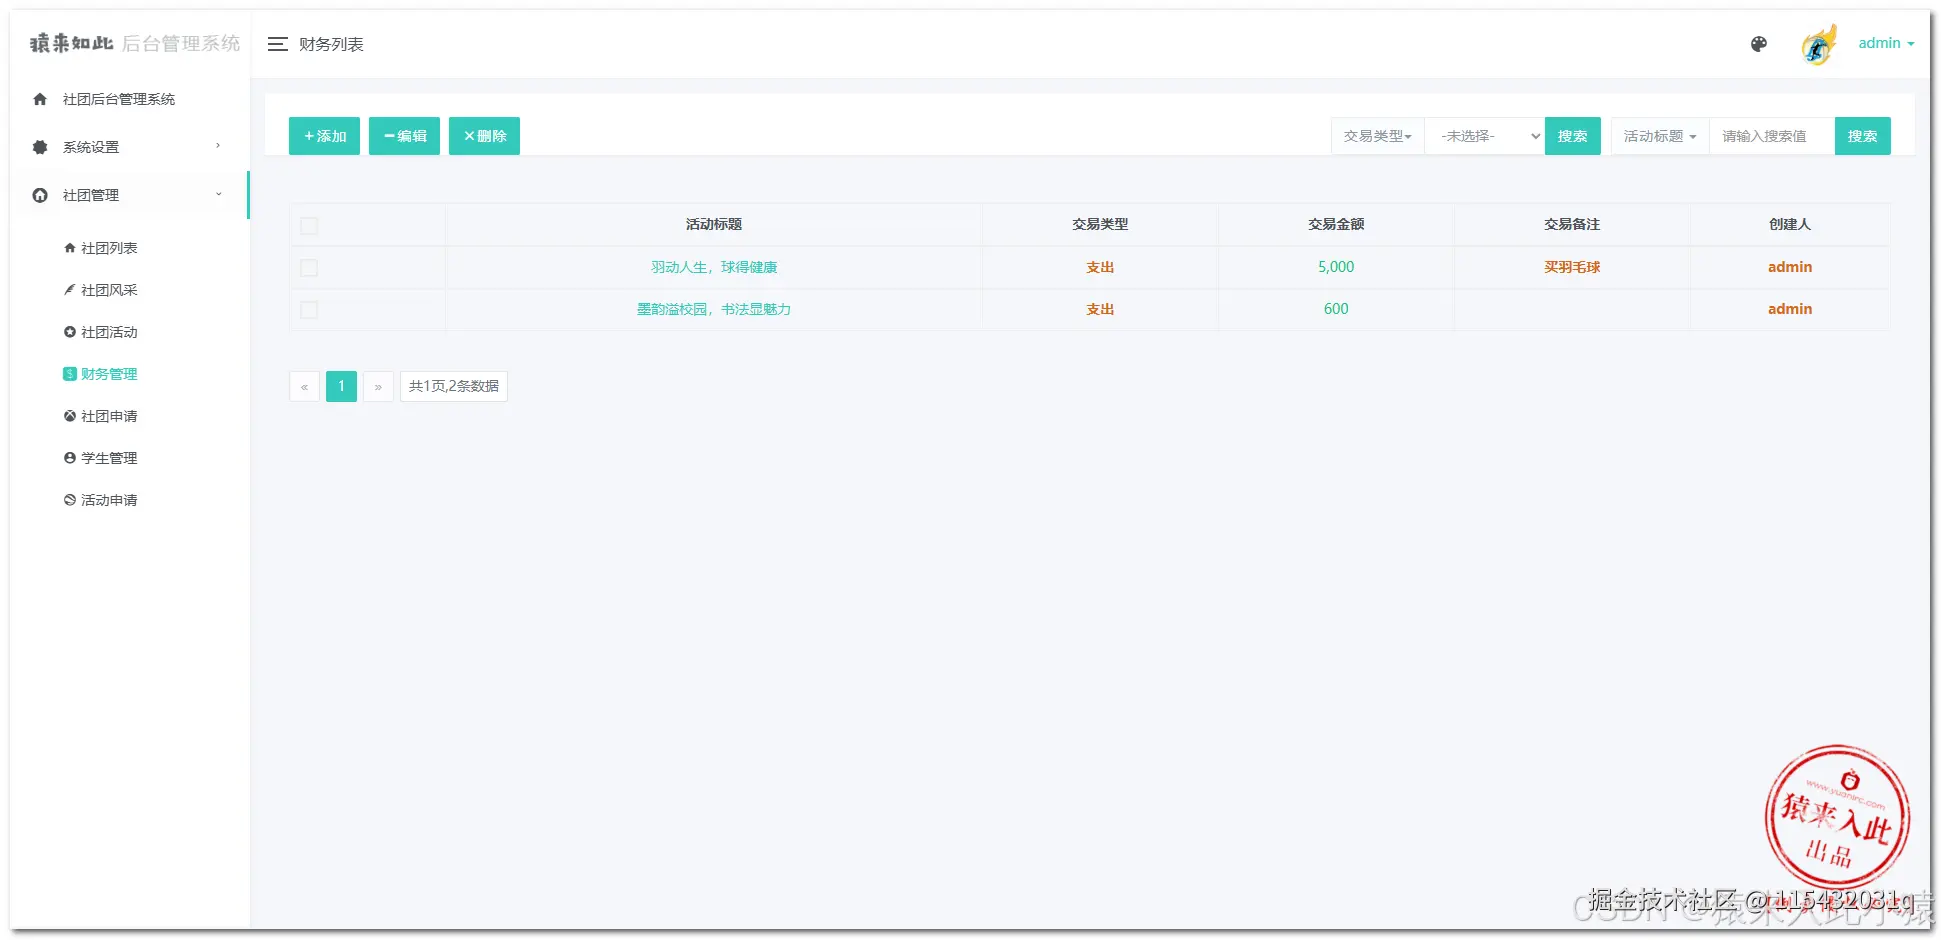Image resolution: width=1941 pixels, height=940 pixels.
Task: Click the admin user avatar
Action: (1819, 45)
